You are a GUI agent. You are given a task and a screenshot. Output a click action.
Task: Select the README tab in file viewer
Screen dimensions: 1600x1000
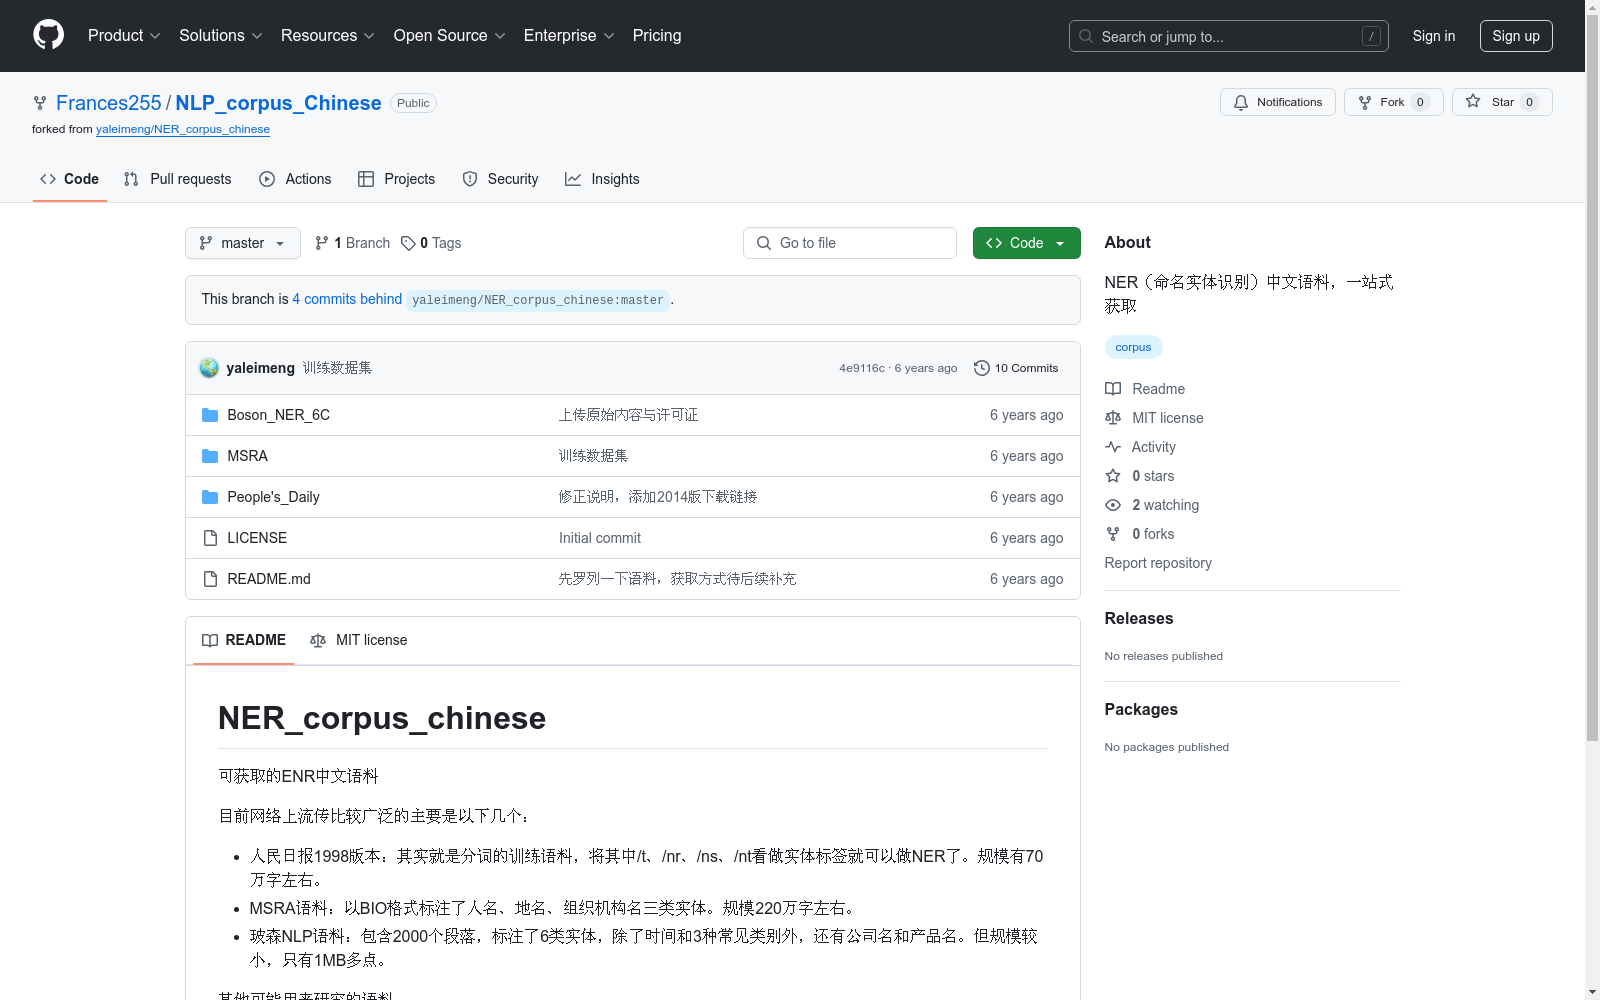244,640
